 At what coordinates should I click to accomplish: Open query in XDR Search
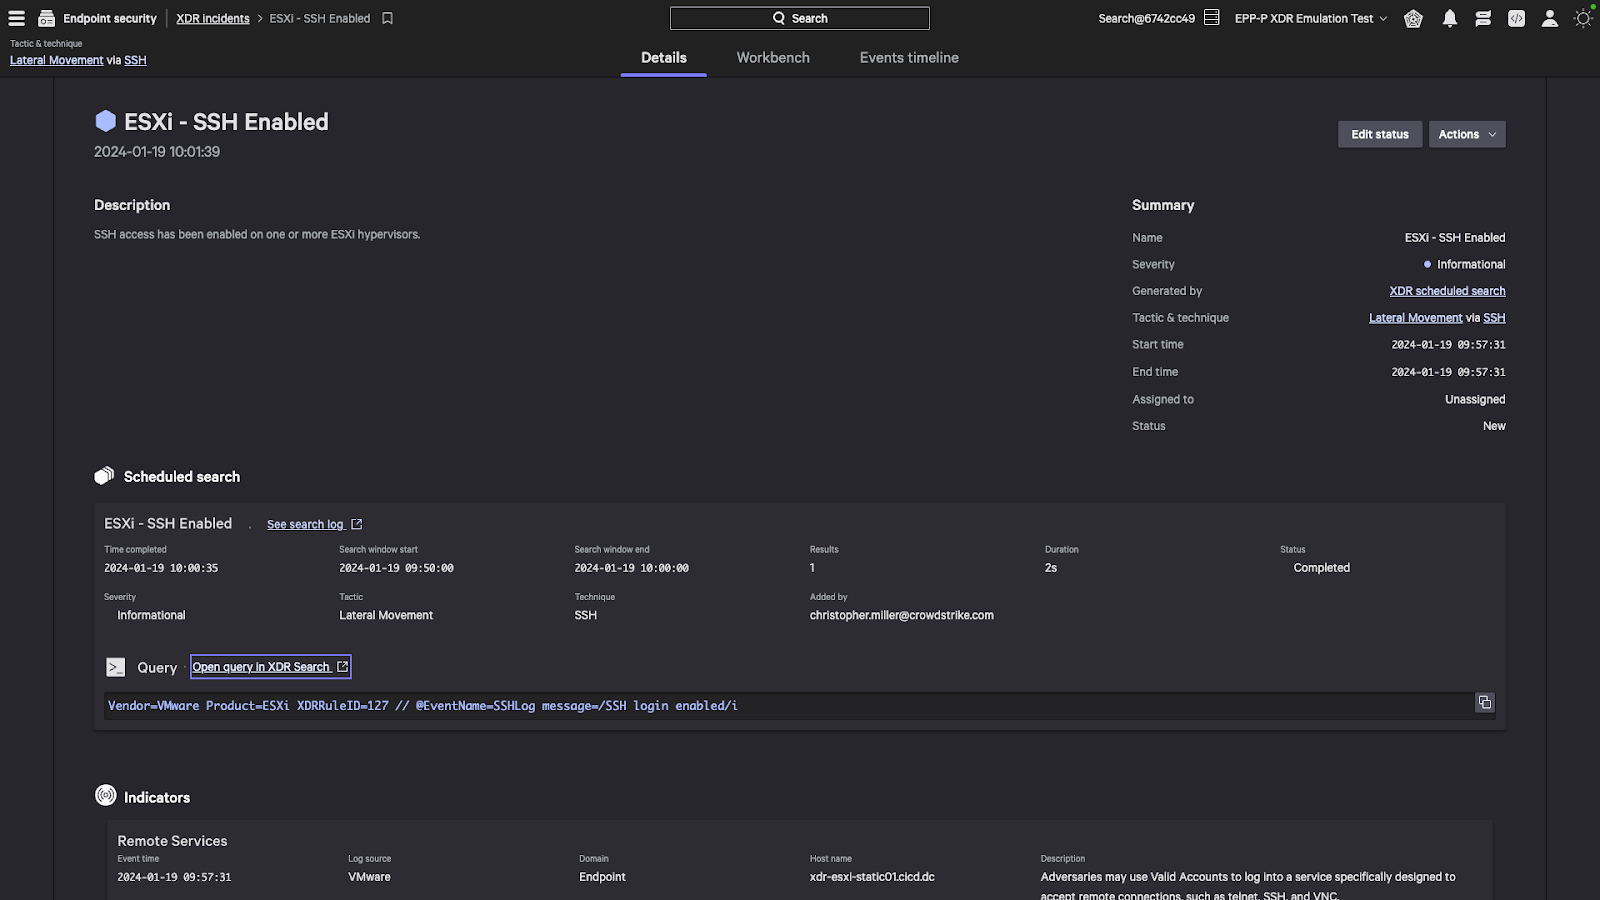pyautogui.click(x=270, y=667)
